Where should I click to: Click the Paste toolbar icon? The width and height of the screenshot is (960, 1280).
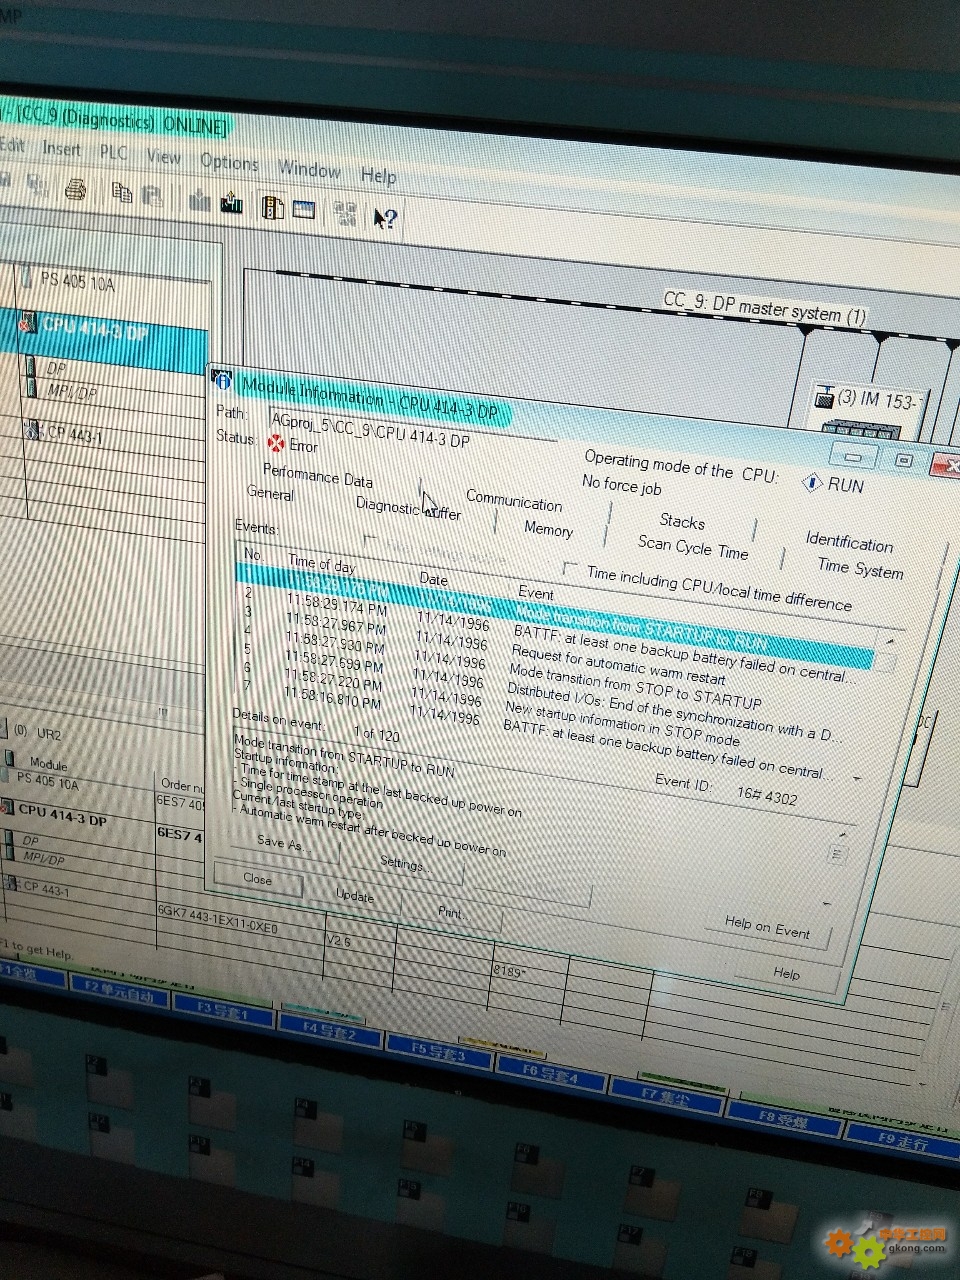click(152, 195)
